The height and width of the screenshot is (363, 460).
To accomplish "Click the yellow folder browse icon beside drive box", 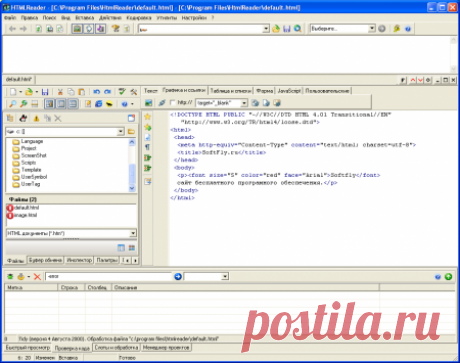I will point(131,131).
